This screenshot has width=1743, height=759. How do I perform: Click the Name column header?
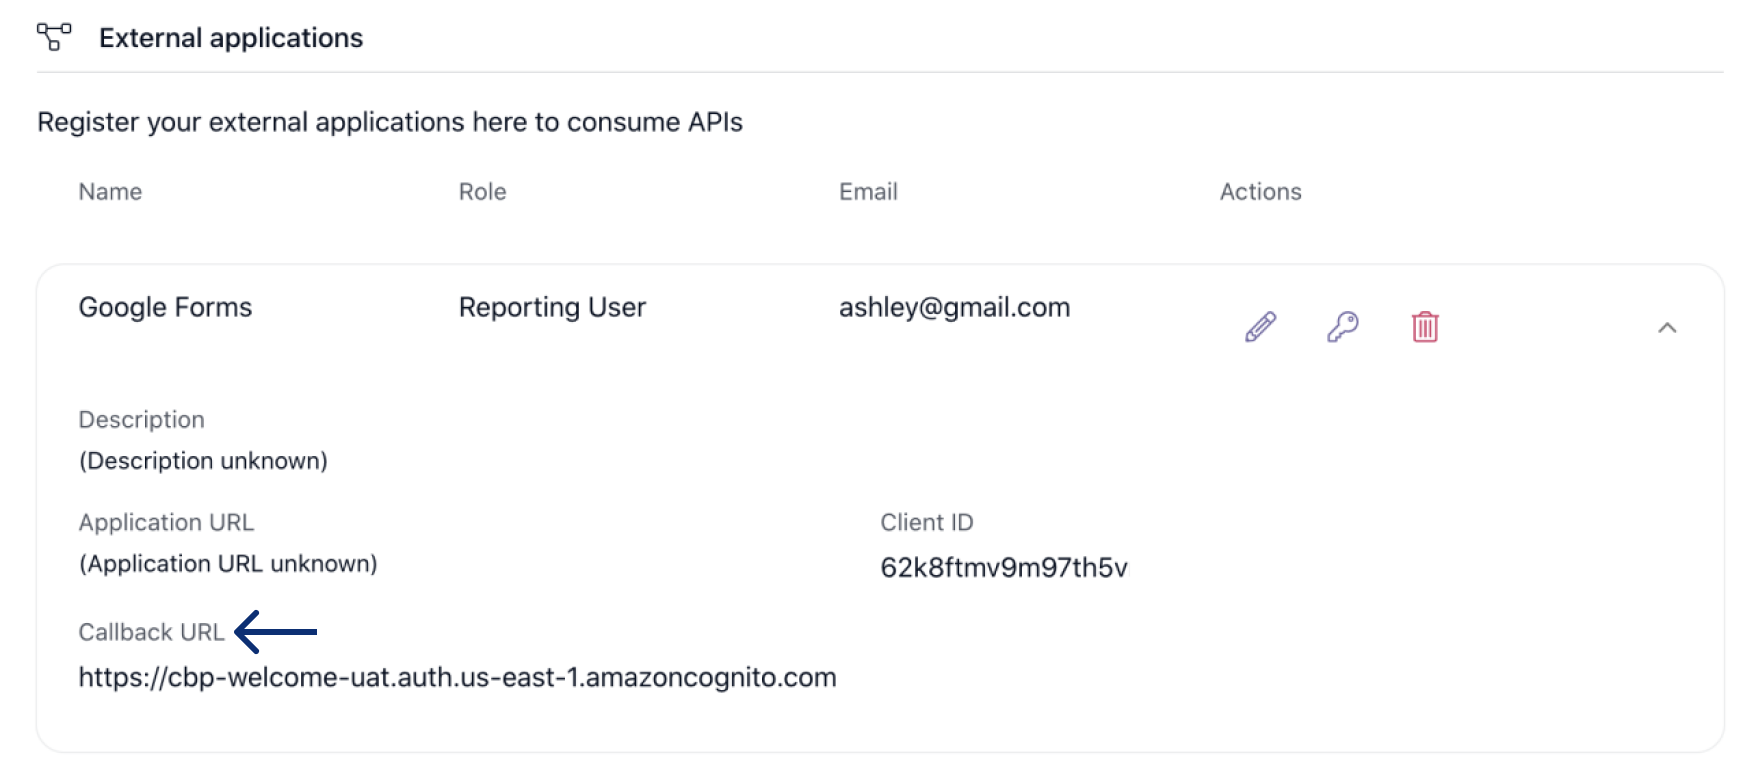110,192
